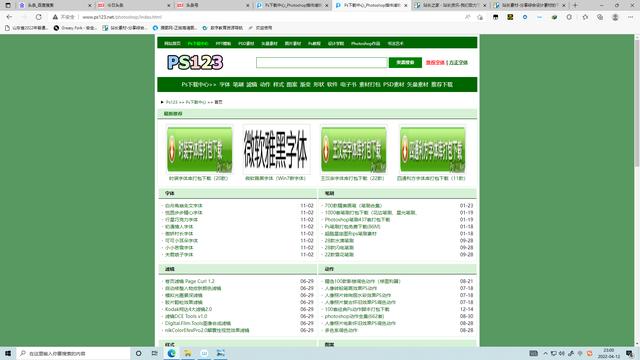Click into the site search input field
This screenshot has height=360, width=640.
coord(322,62)
